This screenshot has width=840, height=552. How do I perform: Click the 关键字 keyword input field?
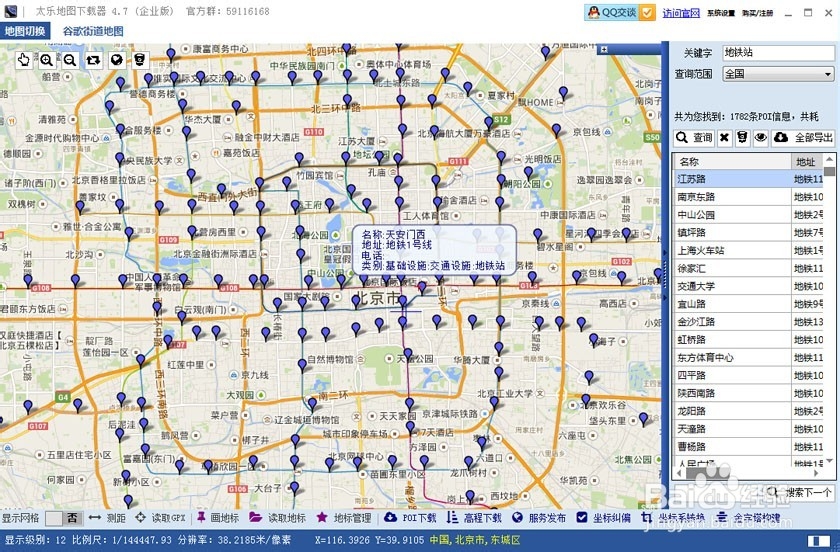pos(778,53)
